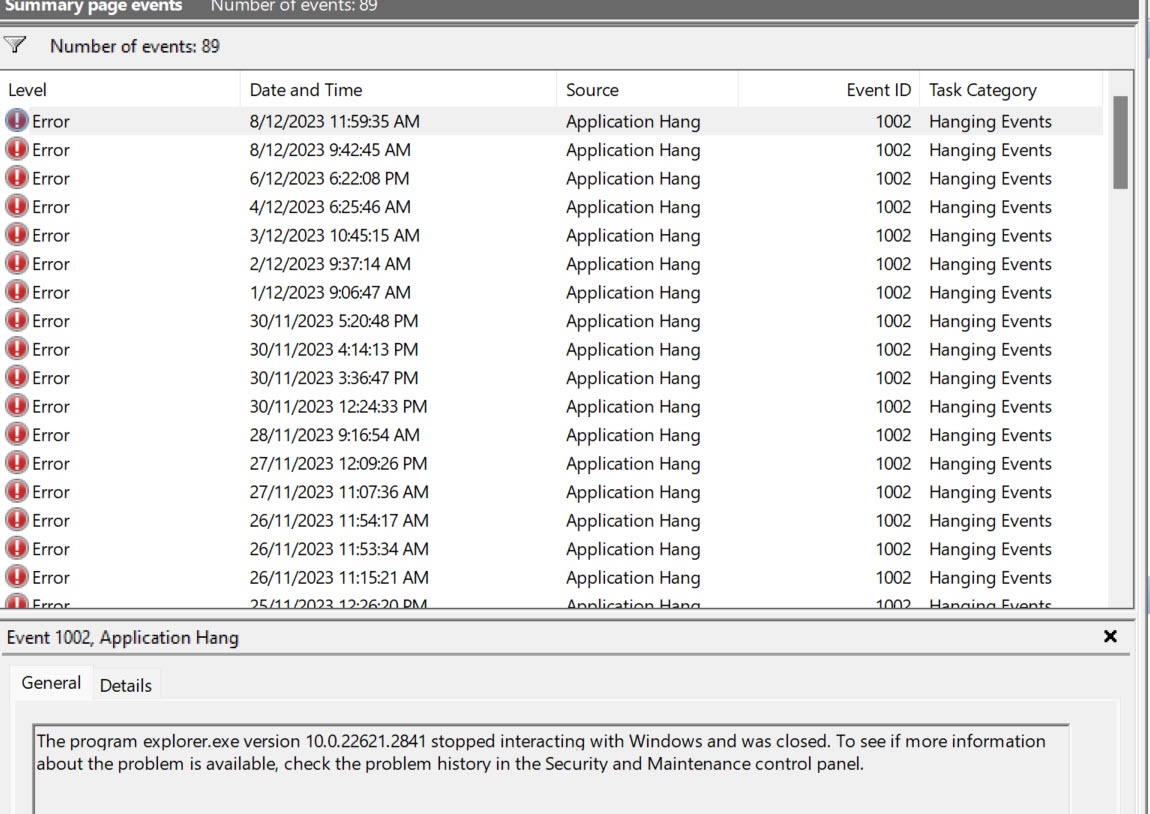Image resolution: width=1150 pixels, height=814 pixels.
Task: Click error icon for 26/11/2023 11:54:17 AM event
Action: 16,520
